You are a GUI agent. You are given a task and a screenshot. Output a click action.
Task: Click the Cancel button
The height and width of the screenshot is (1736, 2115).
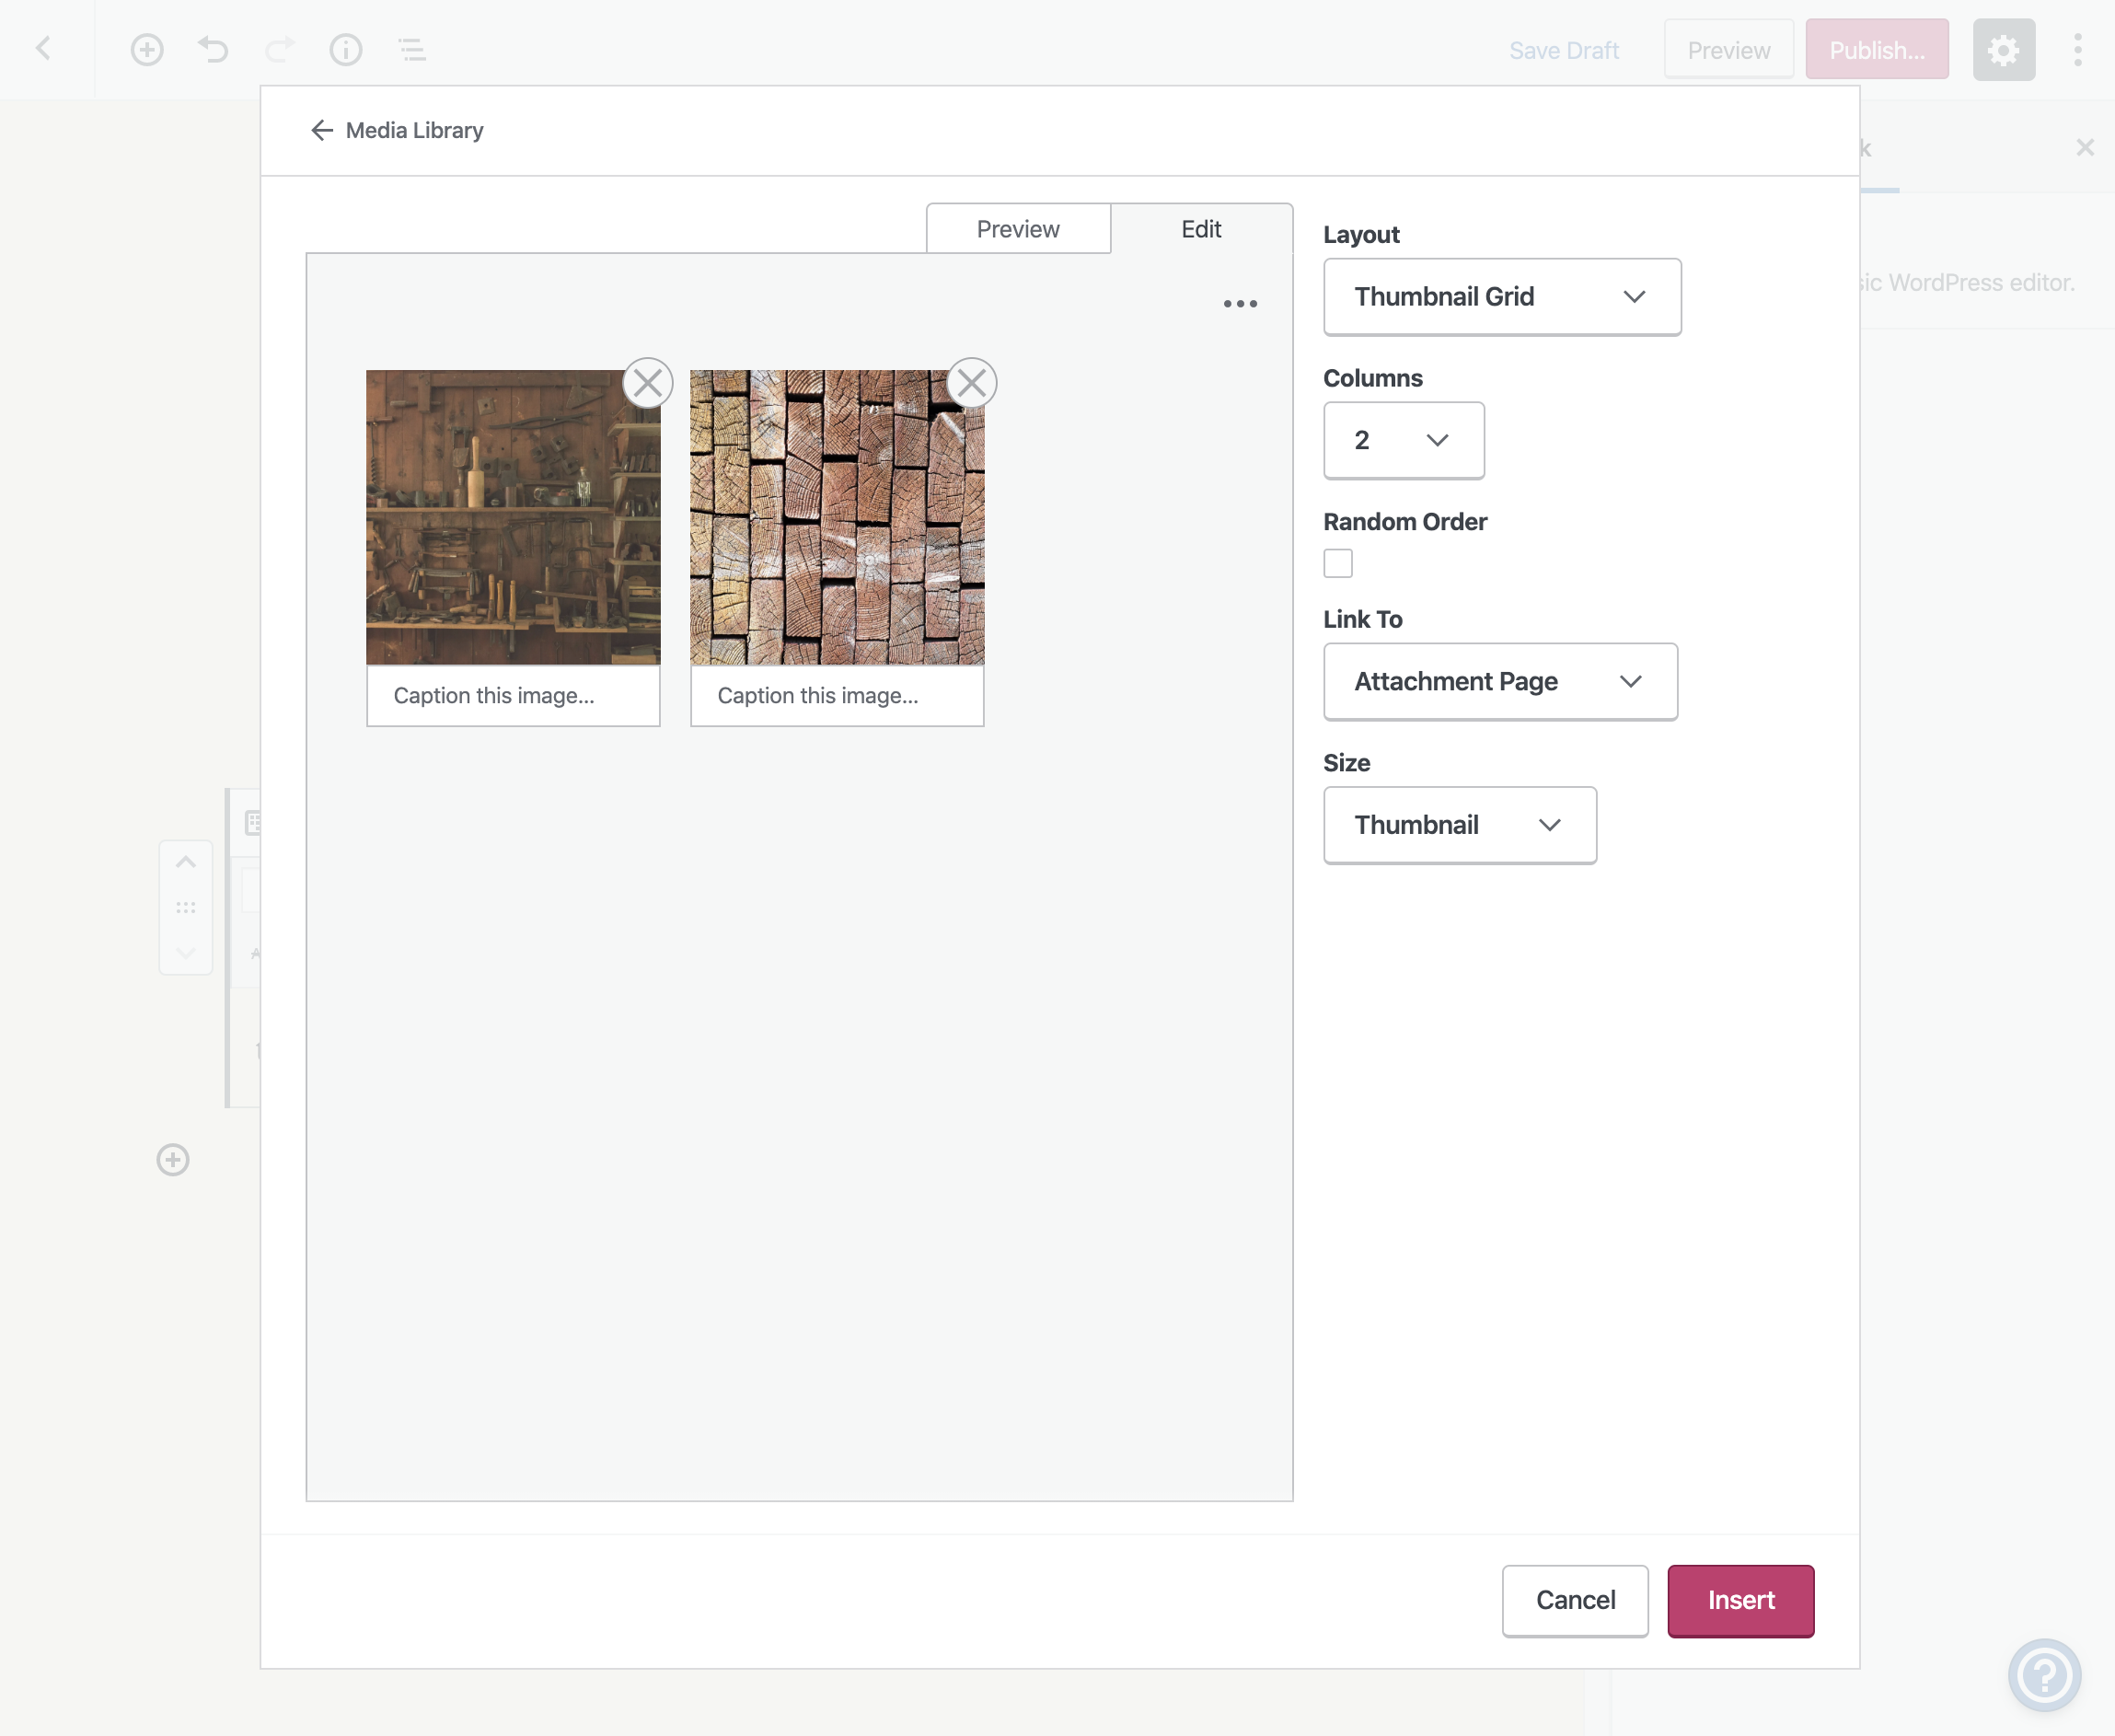[1575, 1600]
